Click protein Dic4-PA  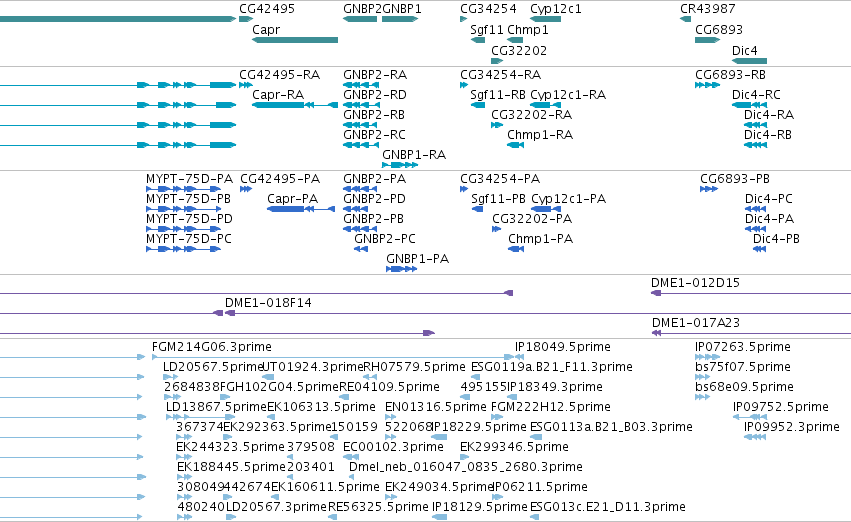coord(770,219)
